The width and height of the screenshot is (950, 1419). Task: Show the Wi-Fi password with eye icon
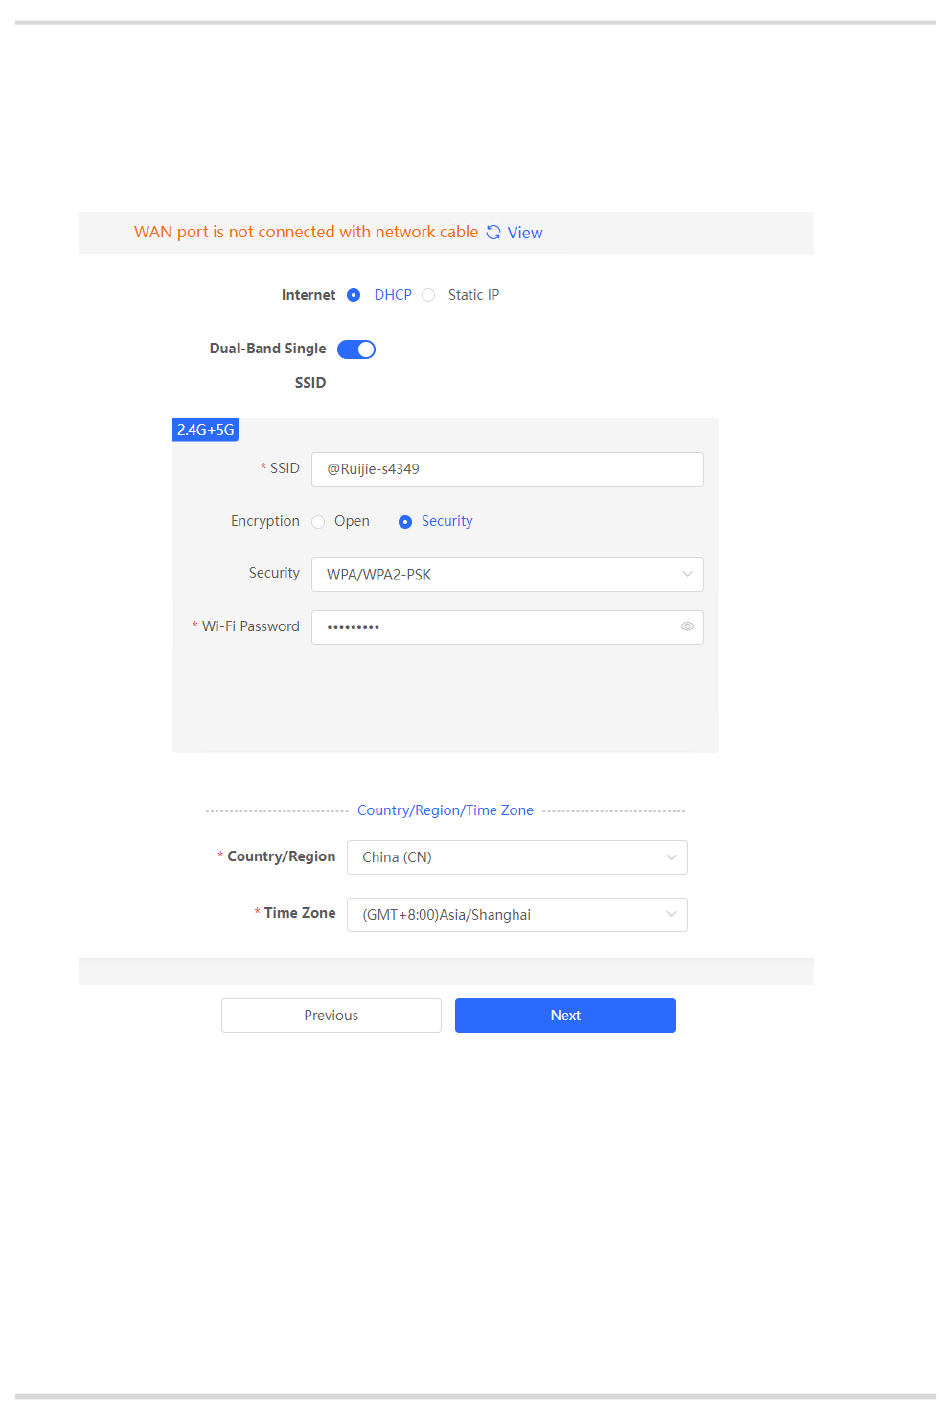(687, 627)
